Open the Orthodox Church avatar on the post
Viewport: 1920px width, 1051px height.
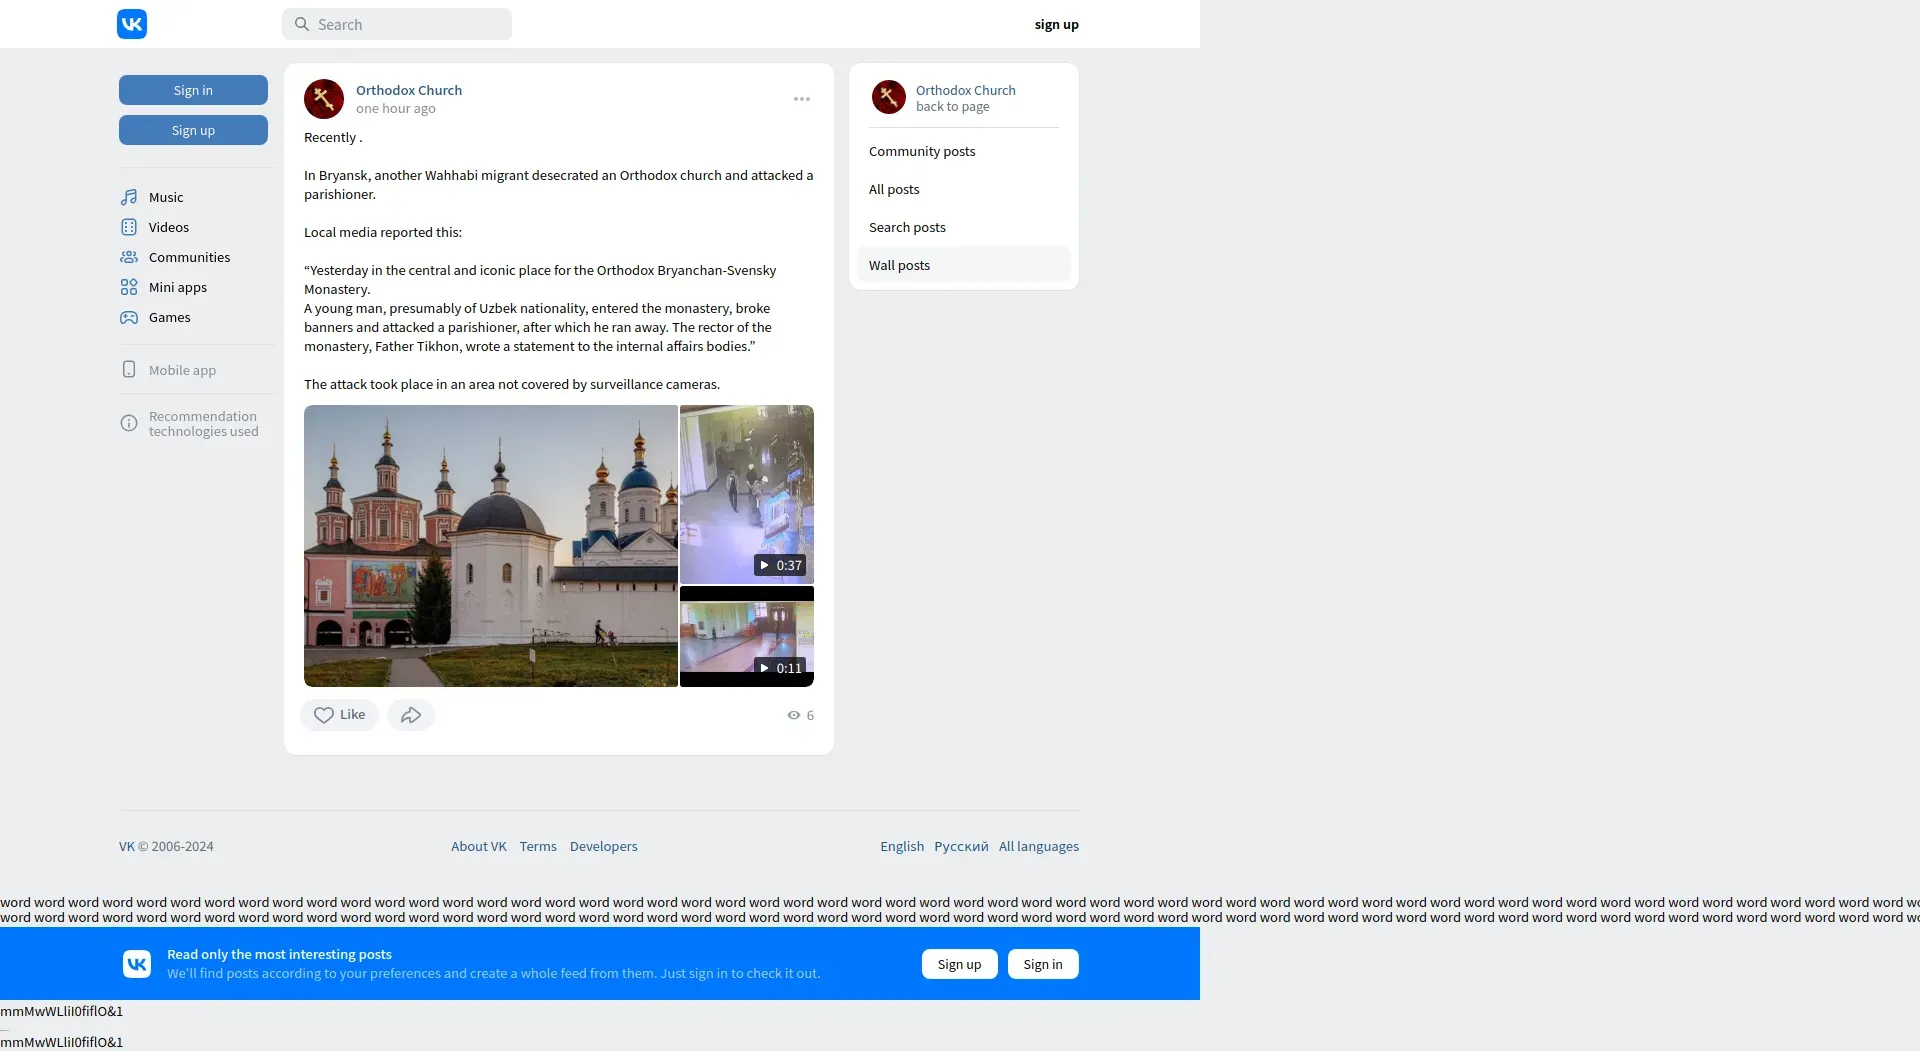coord(324,99)
